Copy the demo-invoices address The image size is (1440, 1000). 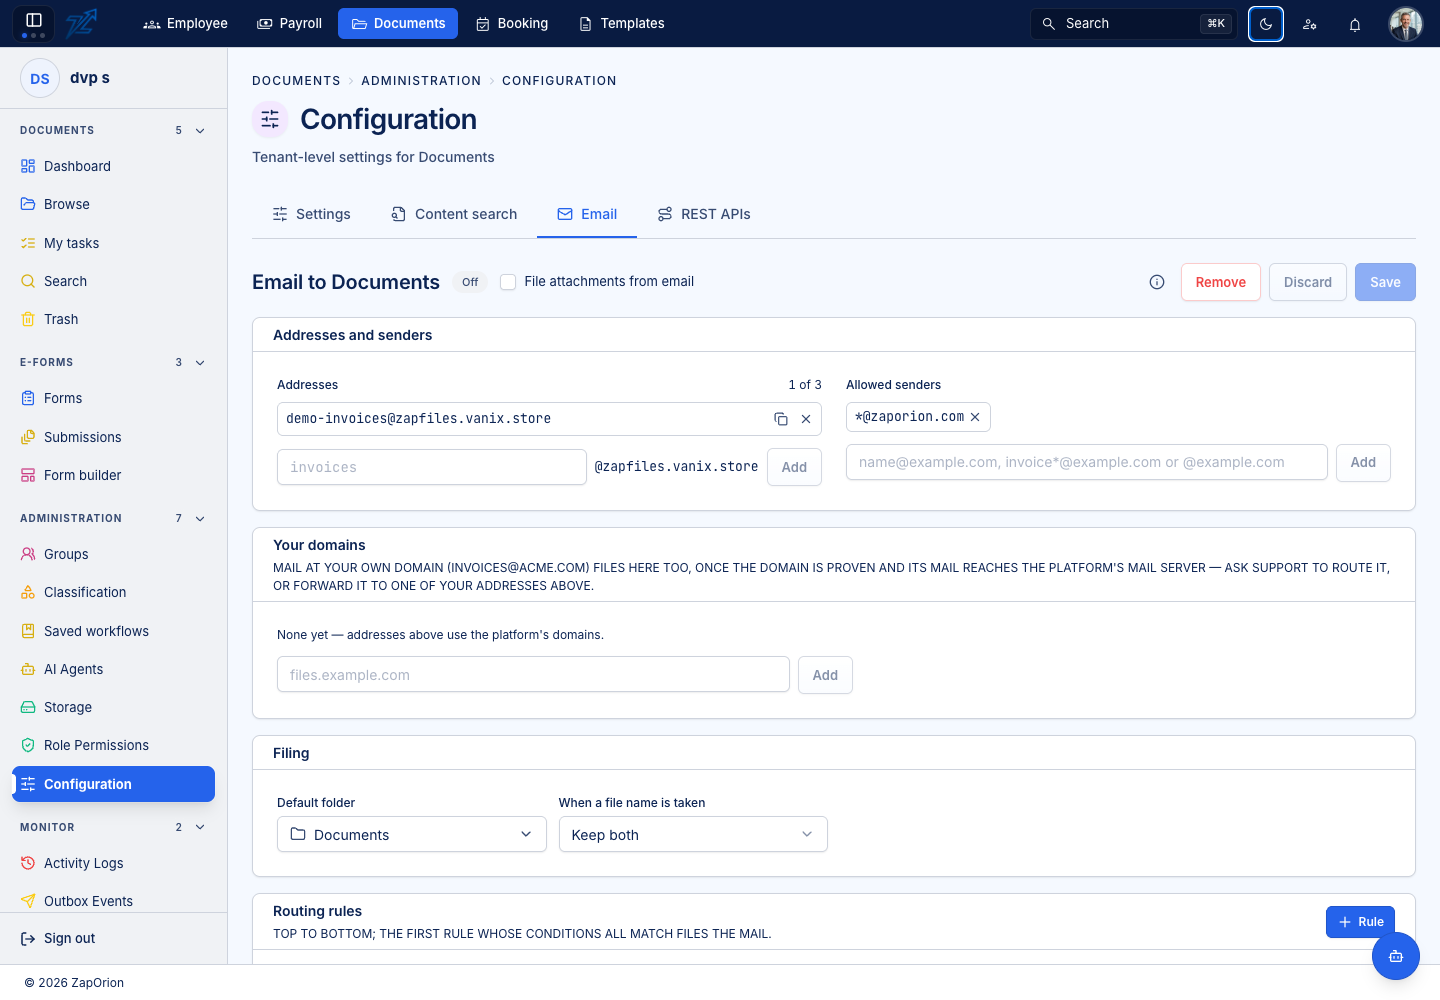click(x=781, y=419)
